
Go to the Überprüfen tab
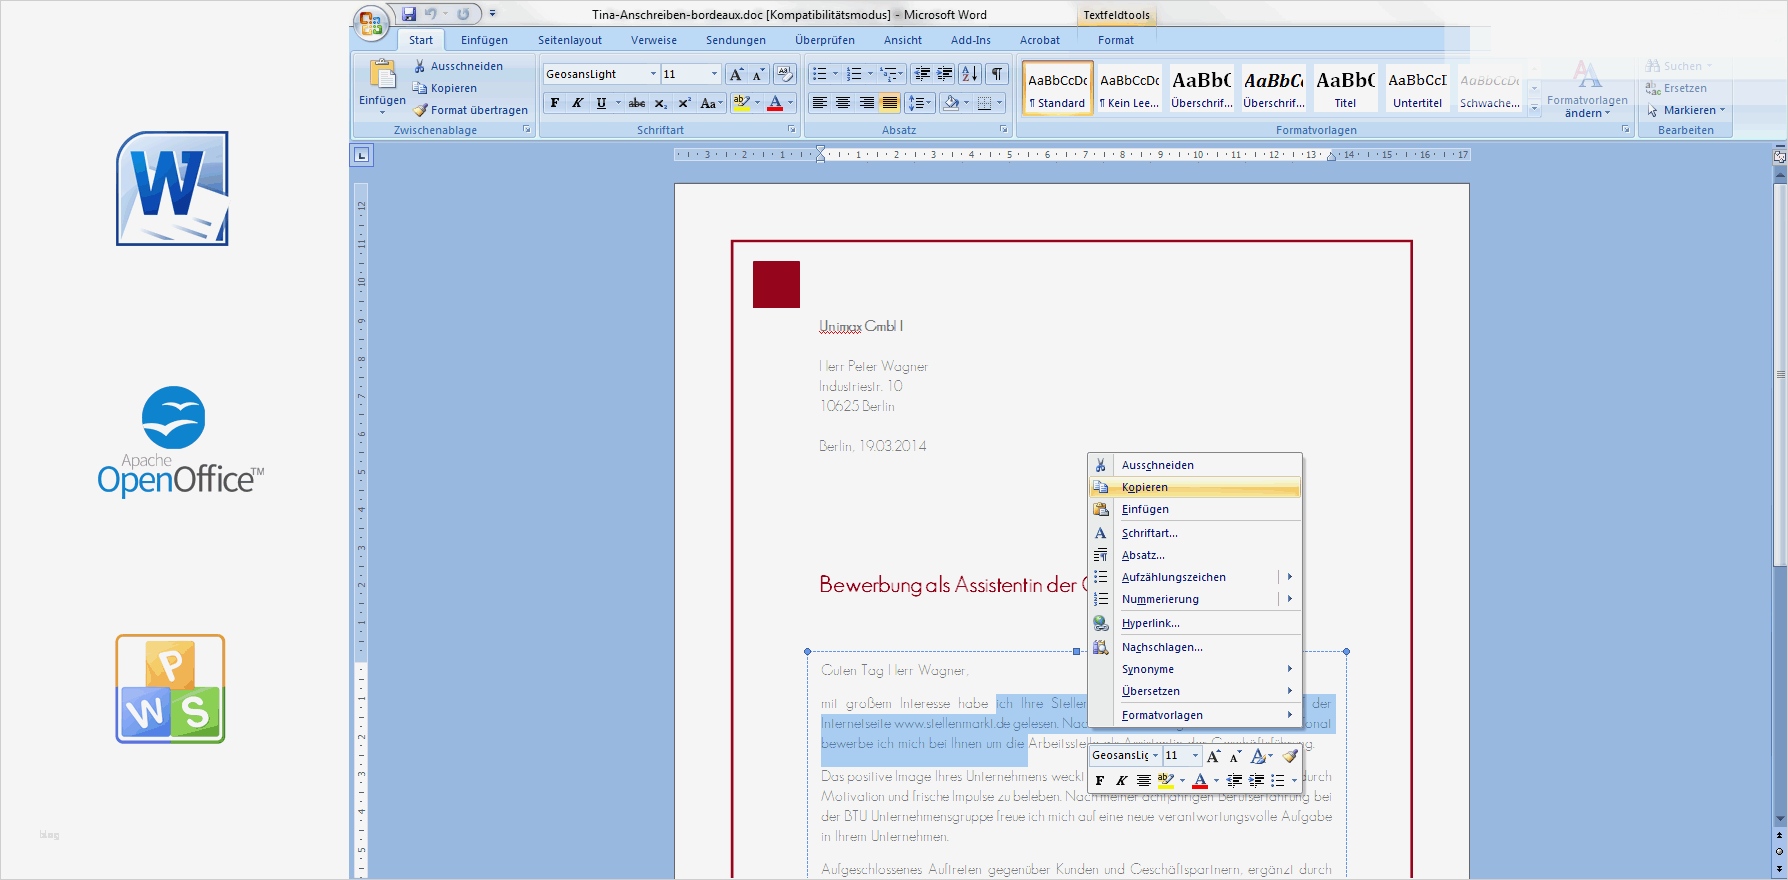825,40
